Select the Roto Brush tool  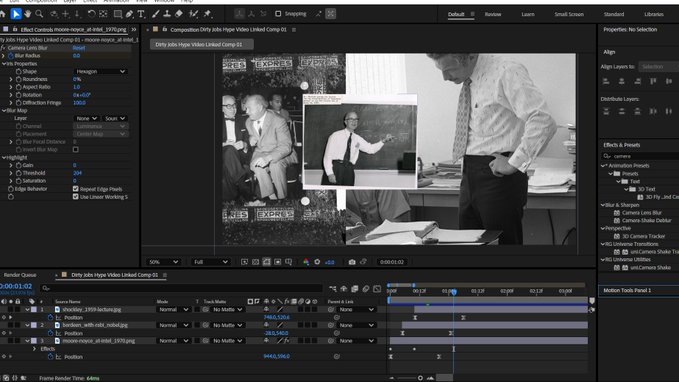(194, 14)
